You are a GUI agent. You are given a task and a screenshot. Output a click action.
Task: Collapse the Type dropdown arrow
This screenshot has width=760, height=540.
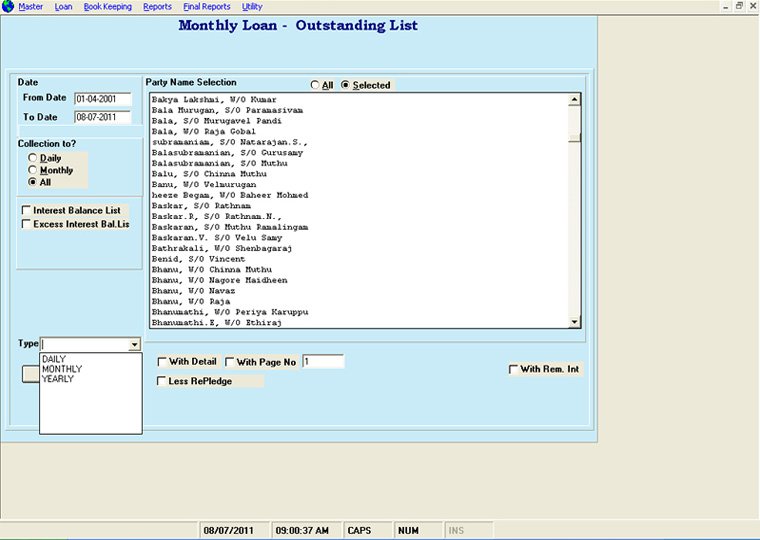pos(134,344)
